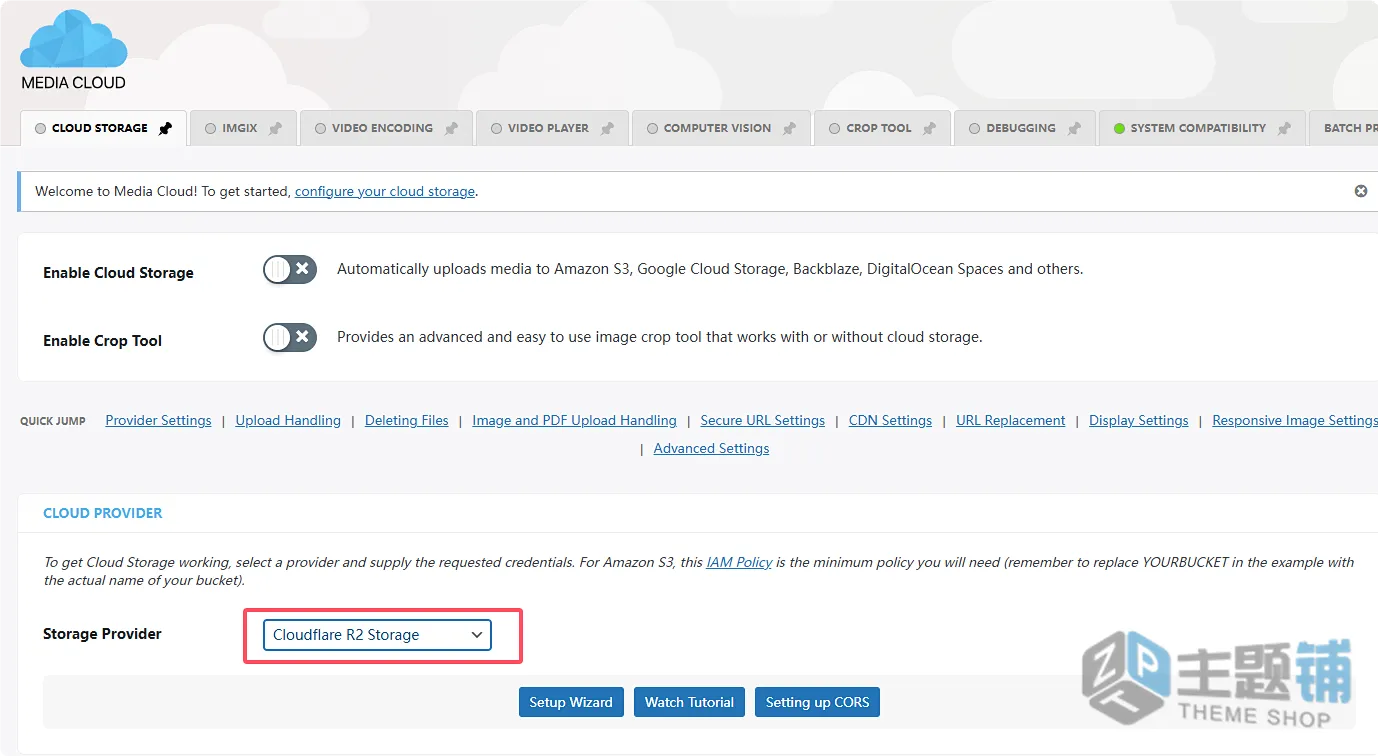
Task: Dismiss the welcome notice with the X icon
Action: point(1361,191)
